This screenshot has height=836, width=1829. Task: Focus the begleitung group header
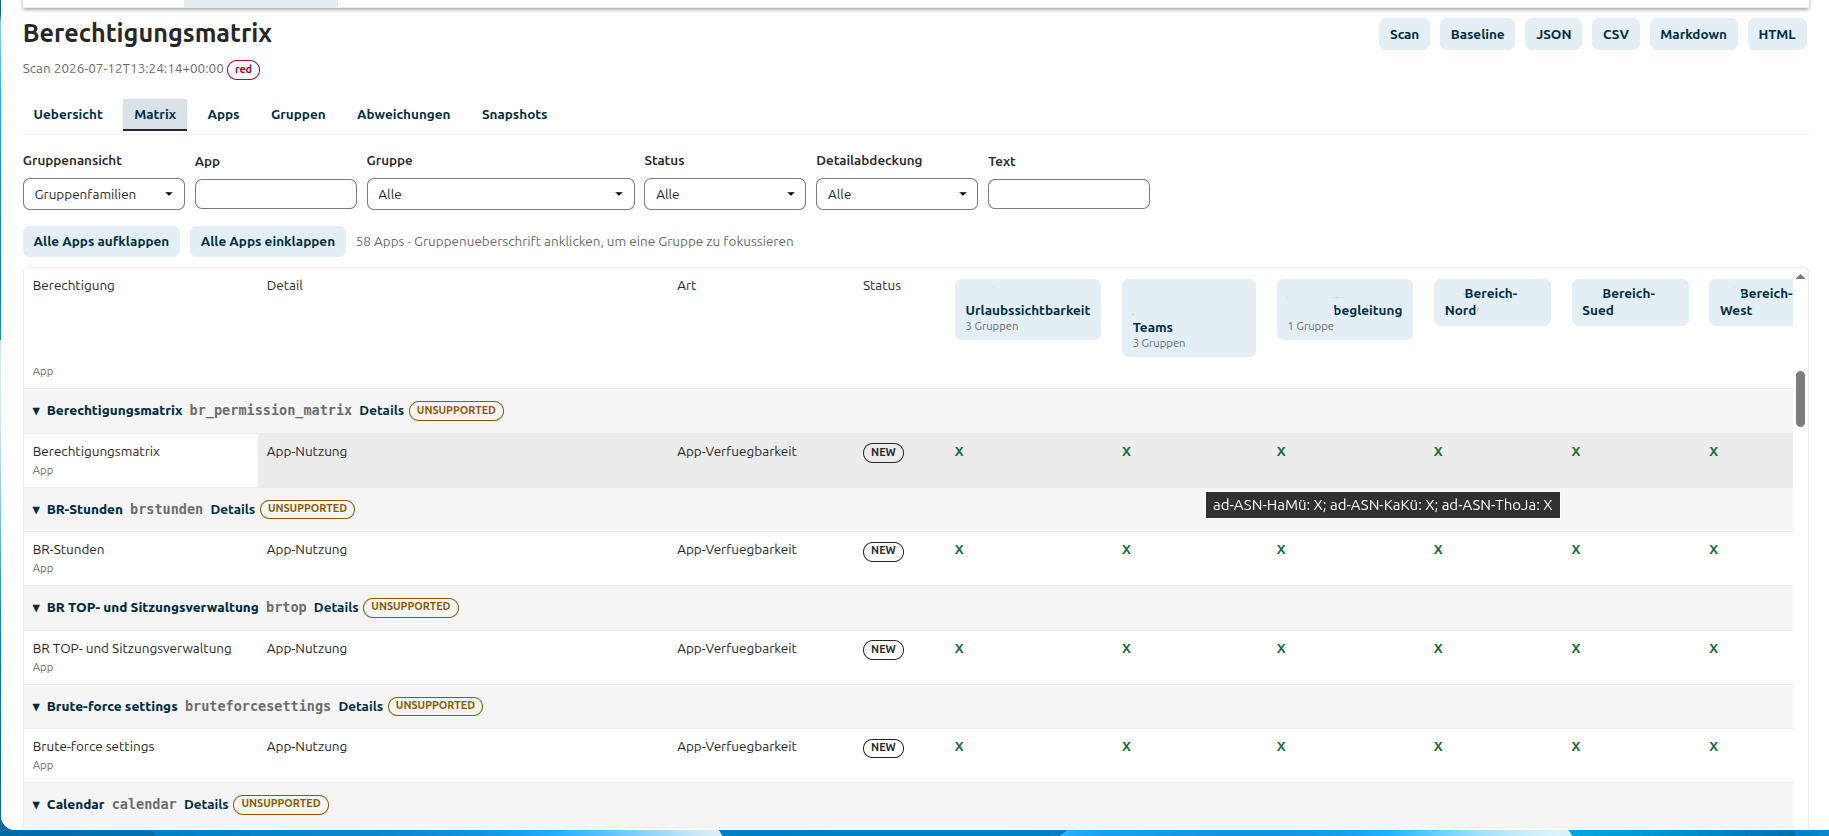point(1345,310)
